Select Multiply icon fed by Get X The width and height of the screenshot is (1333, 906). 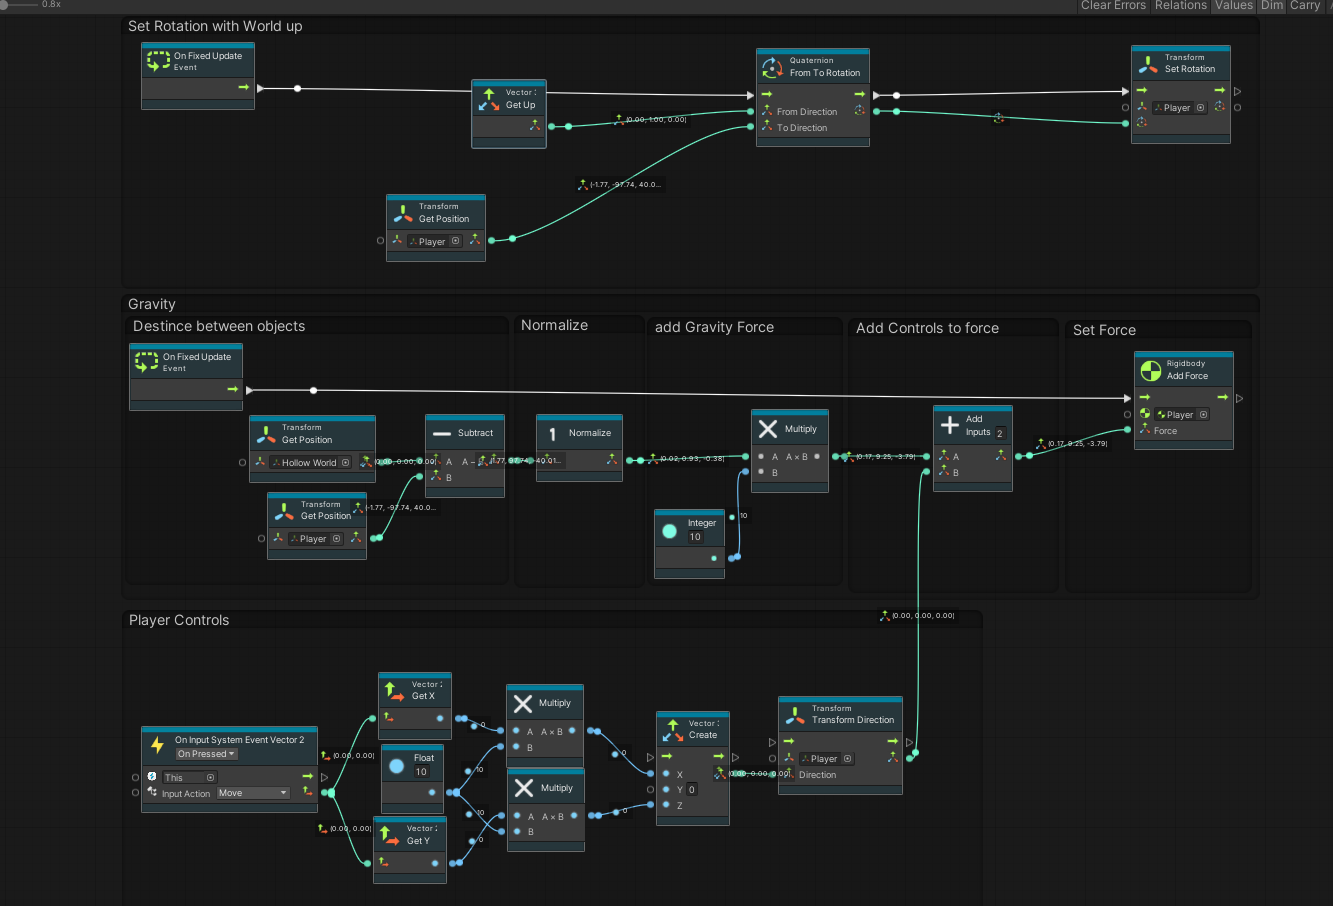(x=523, y=704)
